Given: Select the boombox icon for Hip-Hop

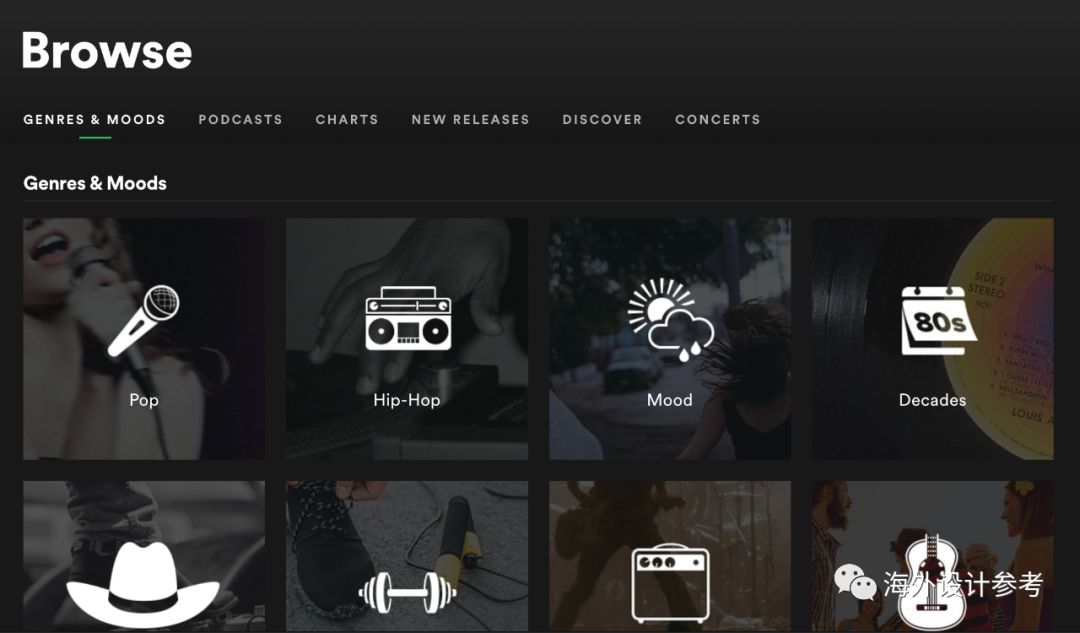Looking at the screenshot, I should click(x=407, y=319).
